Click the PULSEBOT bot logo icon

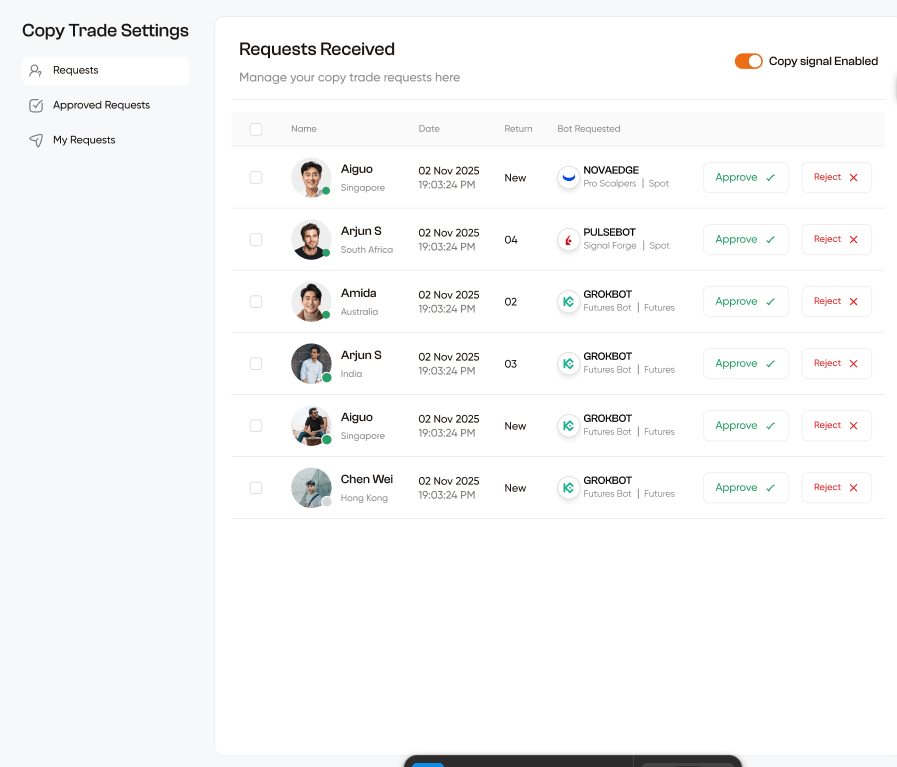pos(568,240)
